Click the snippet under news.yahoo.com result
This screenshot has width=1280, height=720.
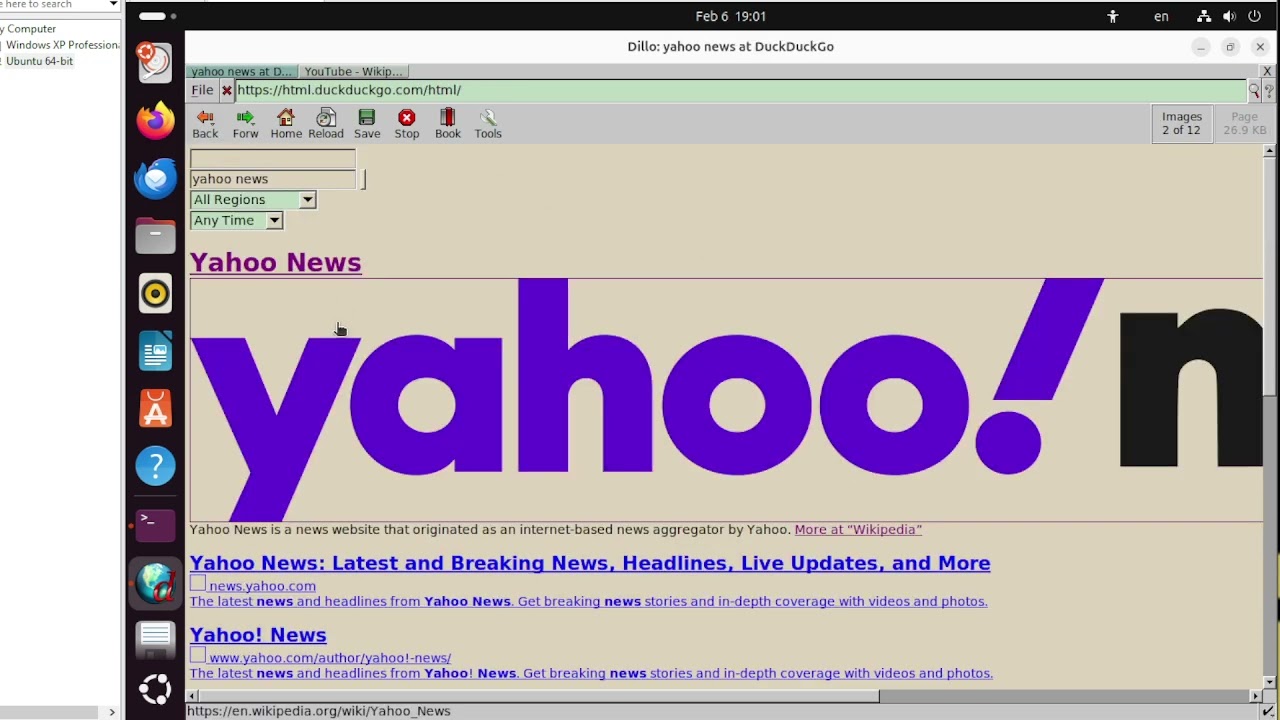[x=588, y=601]
